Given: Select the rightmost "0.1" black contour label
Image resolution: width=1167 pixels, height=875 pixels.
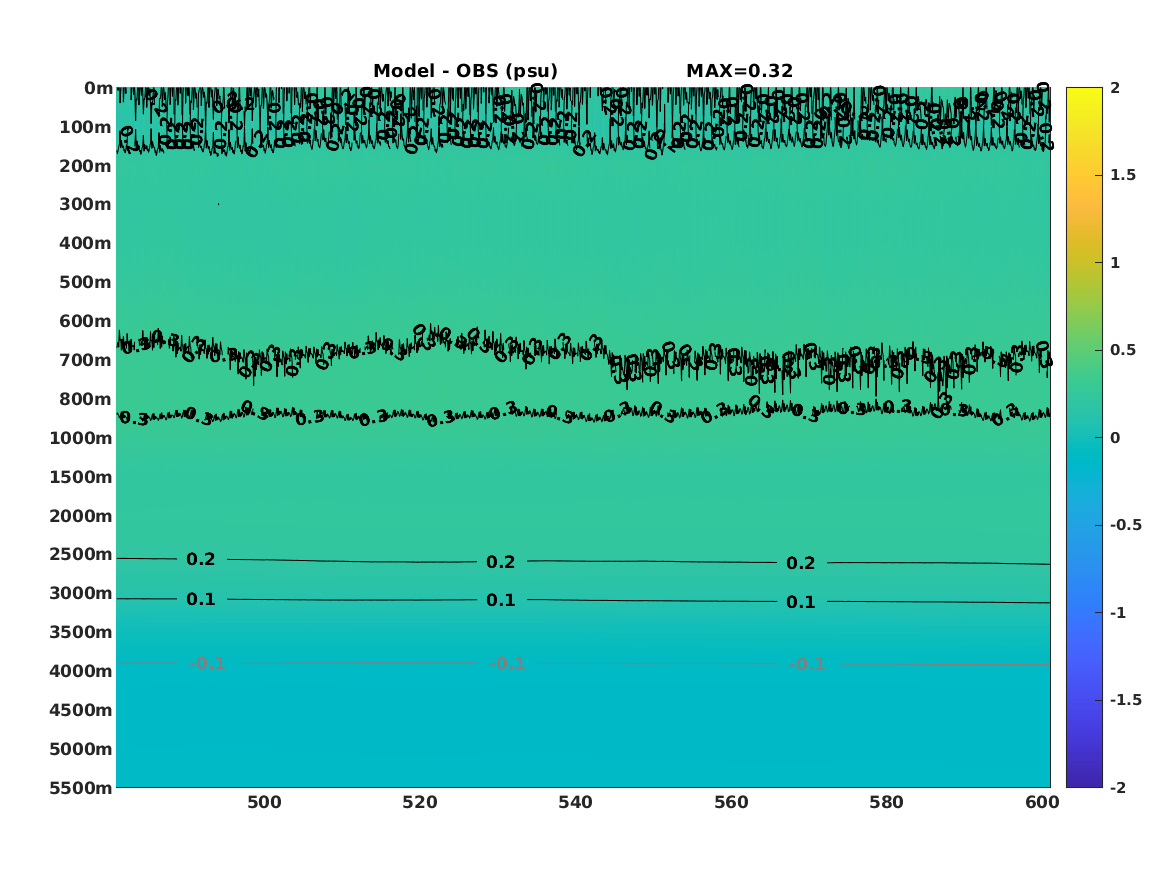Looking at the screenshot, I should [801, 602].
